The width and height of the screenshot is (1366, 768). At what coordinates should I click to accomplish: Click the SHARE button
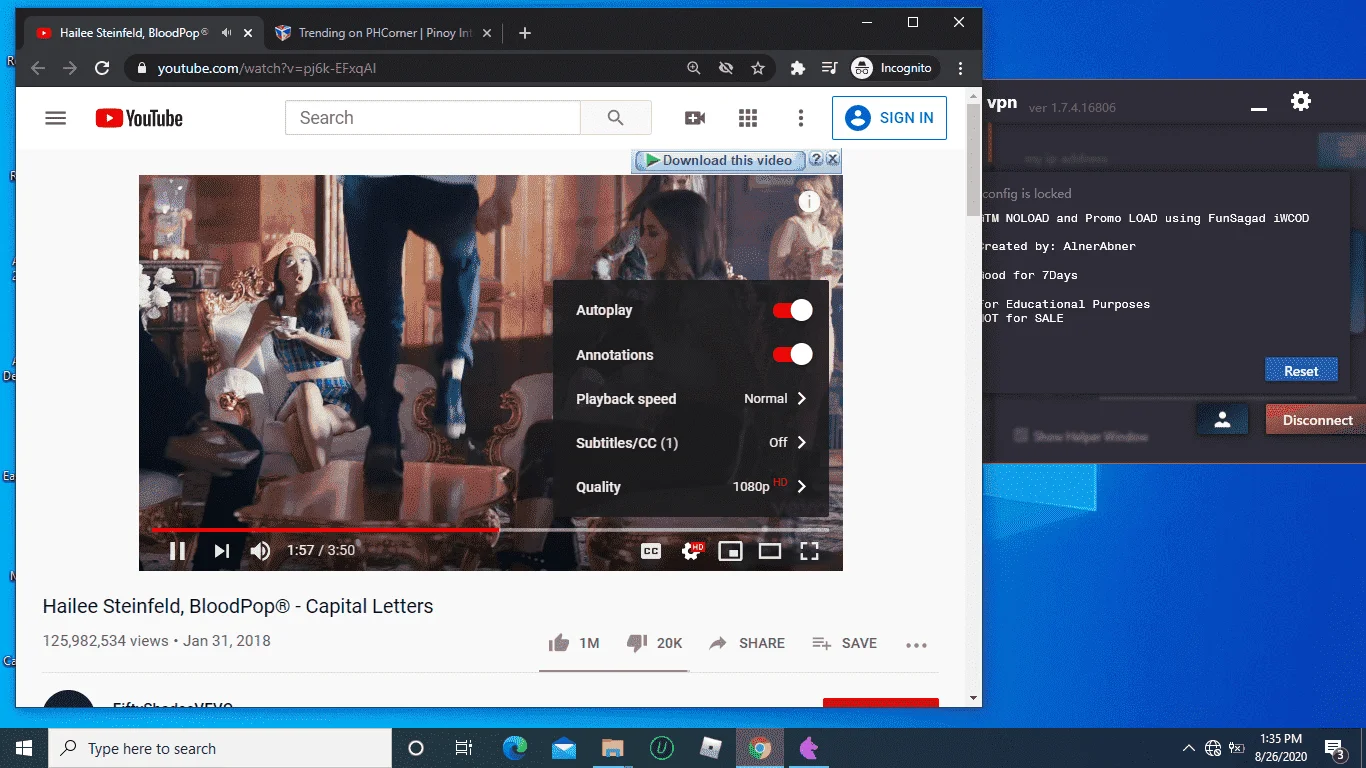(747, 643)
